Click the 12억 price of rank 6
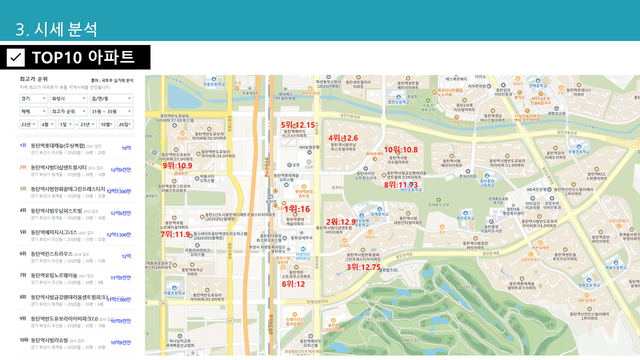The width and height of the screenshot is (640, 360). pos(127,256)
